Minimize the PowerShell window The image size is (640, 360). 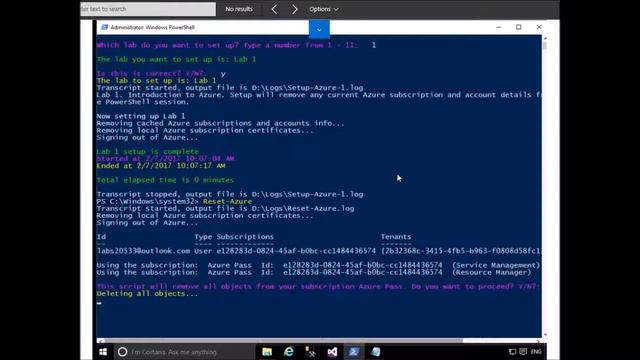tap(498, 27)
